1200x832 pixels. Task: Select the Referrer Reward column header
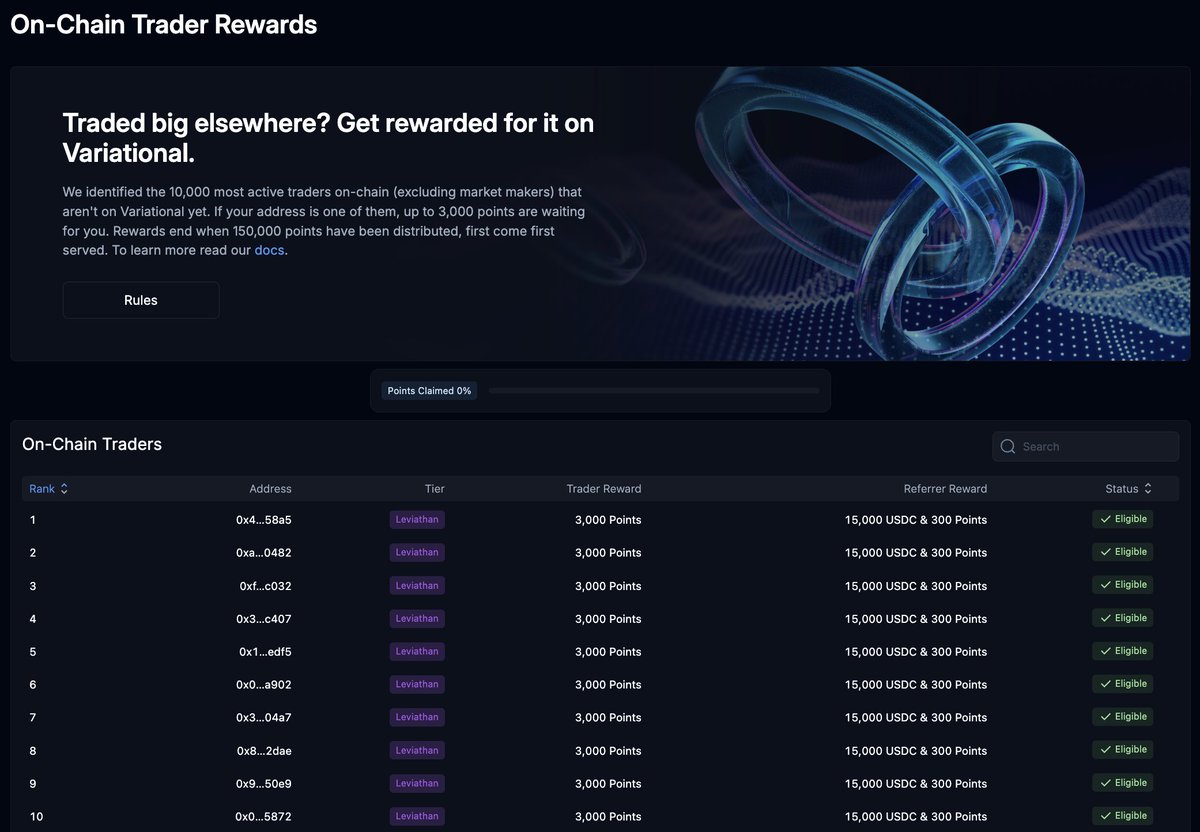pyautogui.click(x=945, y=489)
